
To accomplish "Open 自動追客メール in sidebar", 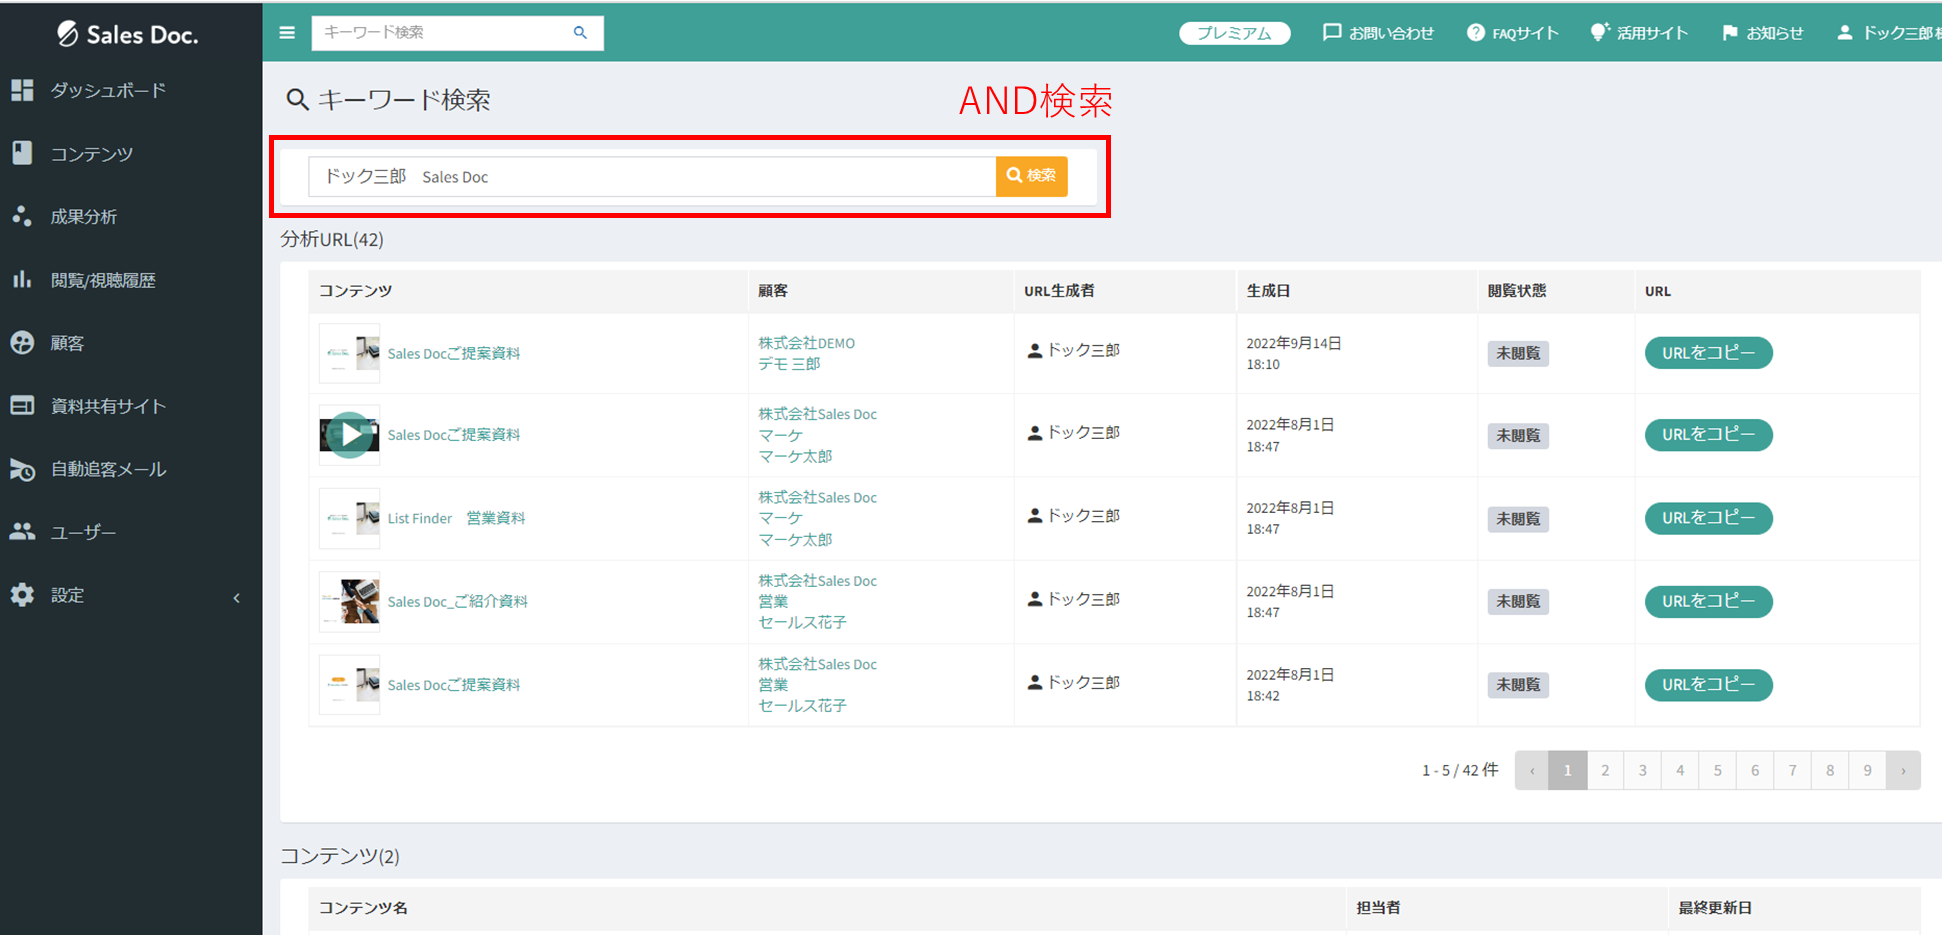I will click(108, 469).
